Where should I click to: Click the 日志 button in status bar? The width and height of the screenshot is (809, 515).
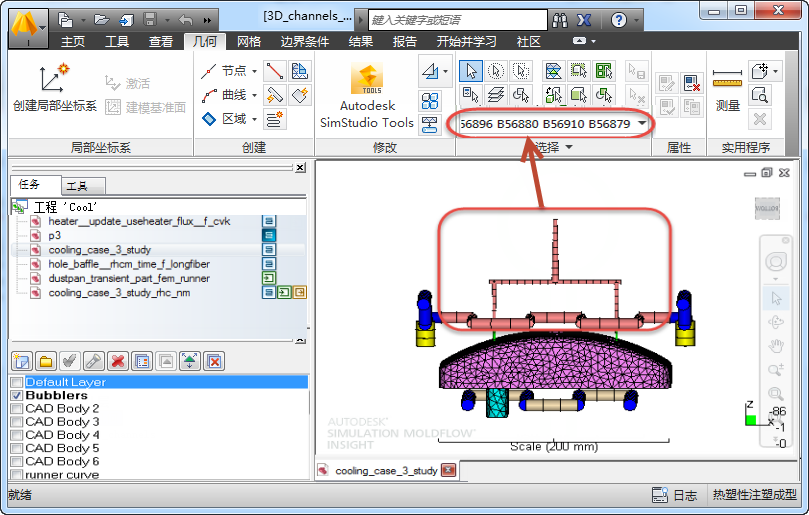674,495
